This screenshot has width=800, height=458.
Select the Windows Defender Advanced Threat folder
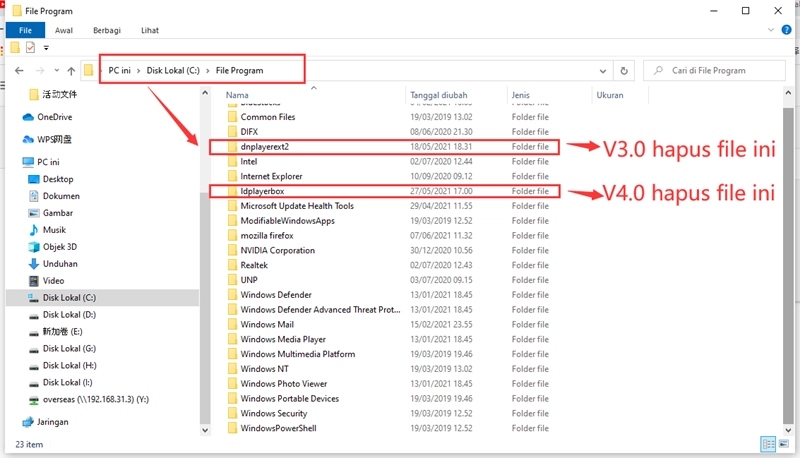[320, 309]
